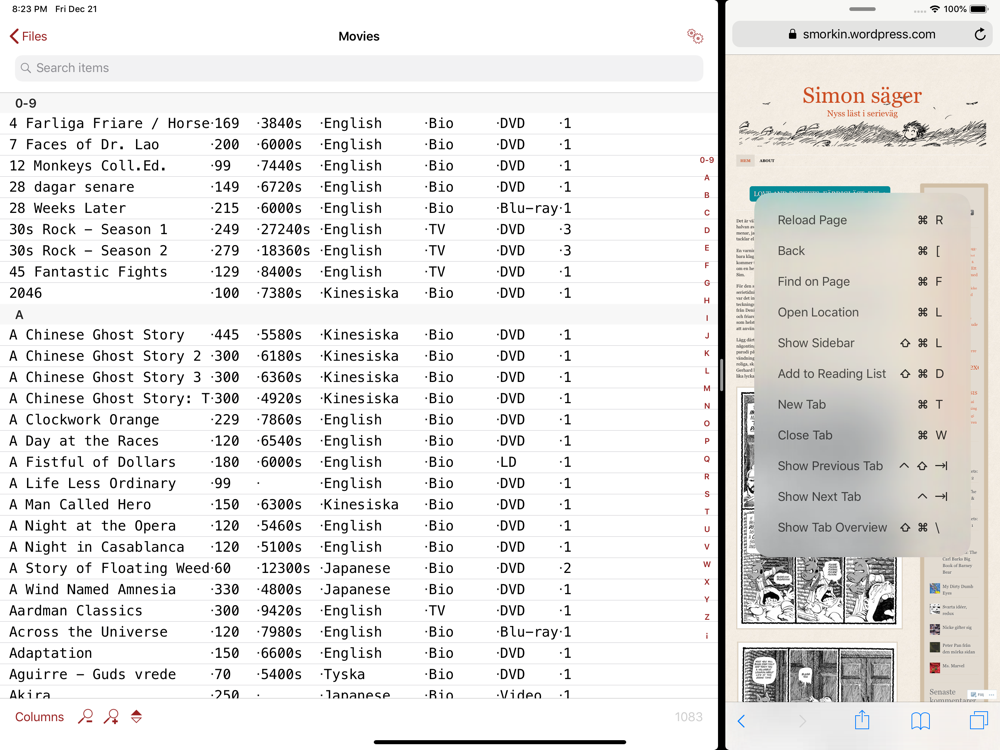Select the Aardman Classics row
This screenshot has height=750, width=1000.
[359, 610]
